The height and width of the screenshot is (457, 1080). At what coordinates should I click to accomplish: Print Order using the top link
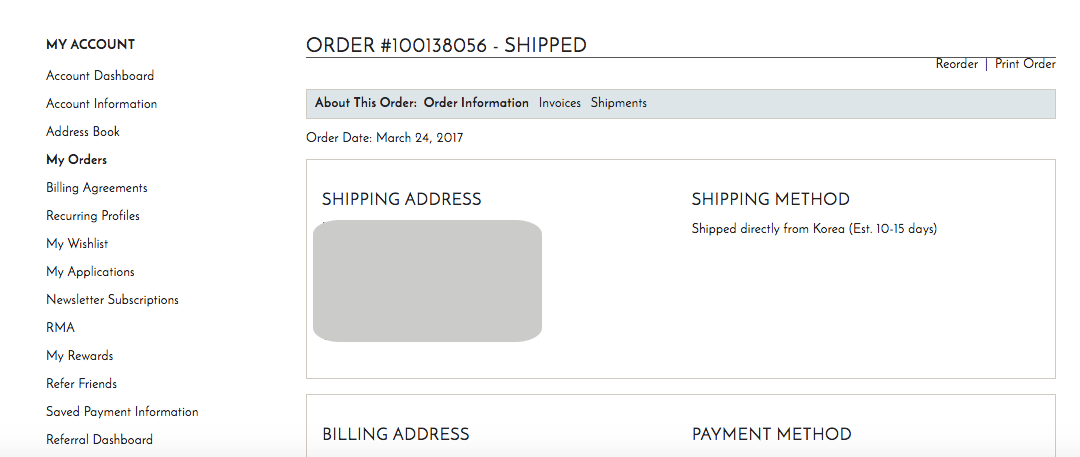1025,64
